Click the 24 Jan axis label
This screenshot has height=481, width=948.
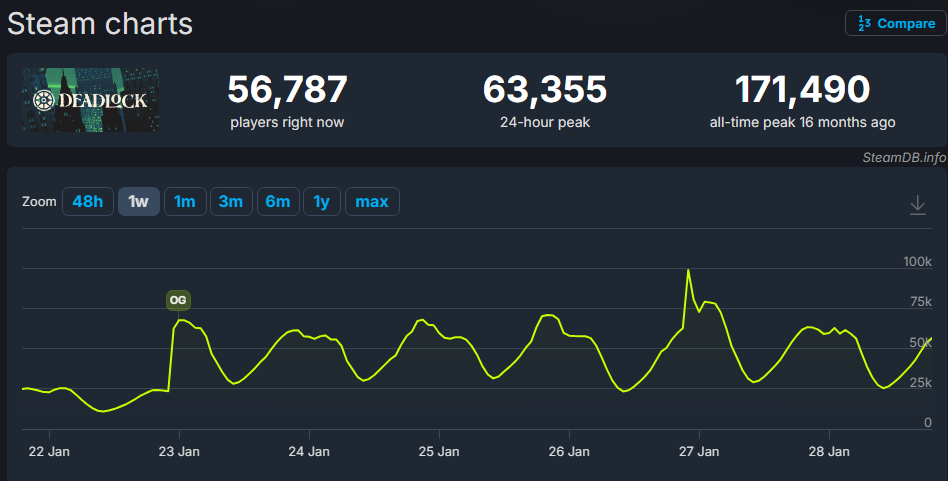pos(309,451)
